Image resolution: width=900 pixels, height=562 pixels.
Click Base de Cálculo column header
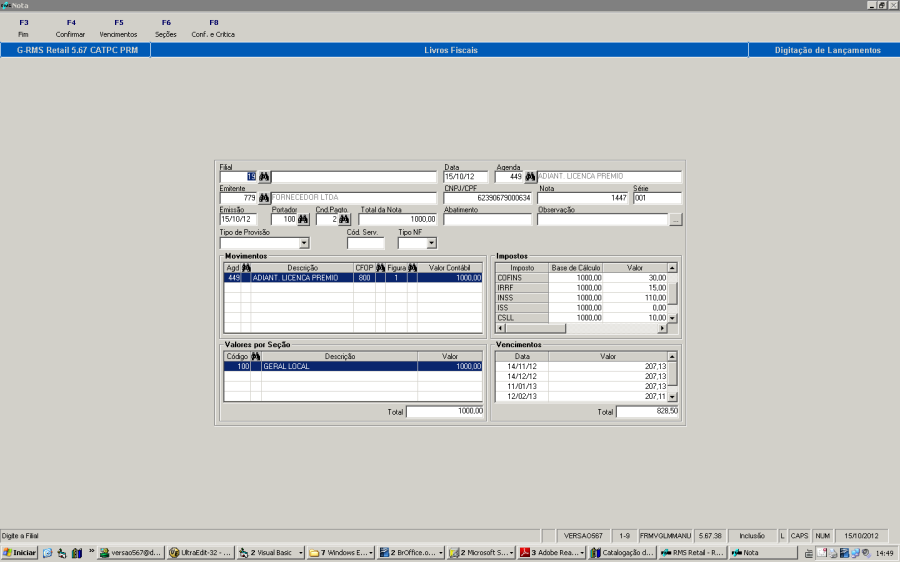576,268
